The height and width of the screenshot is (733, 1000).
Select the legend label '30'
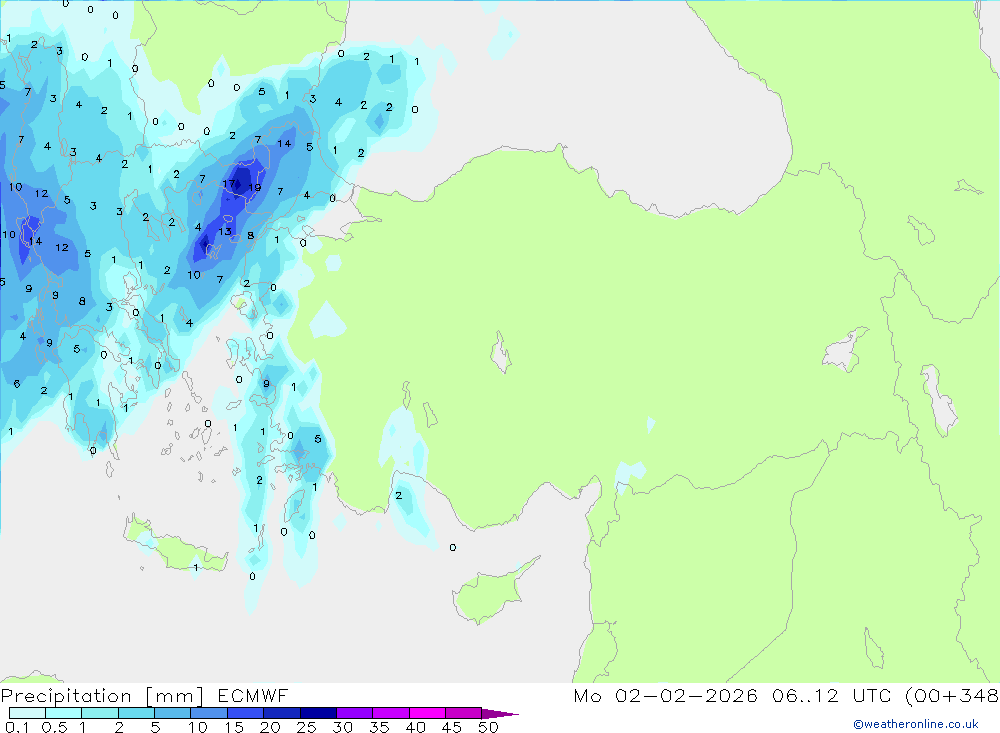coord(342,727)
